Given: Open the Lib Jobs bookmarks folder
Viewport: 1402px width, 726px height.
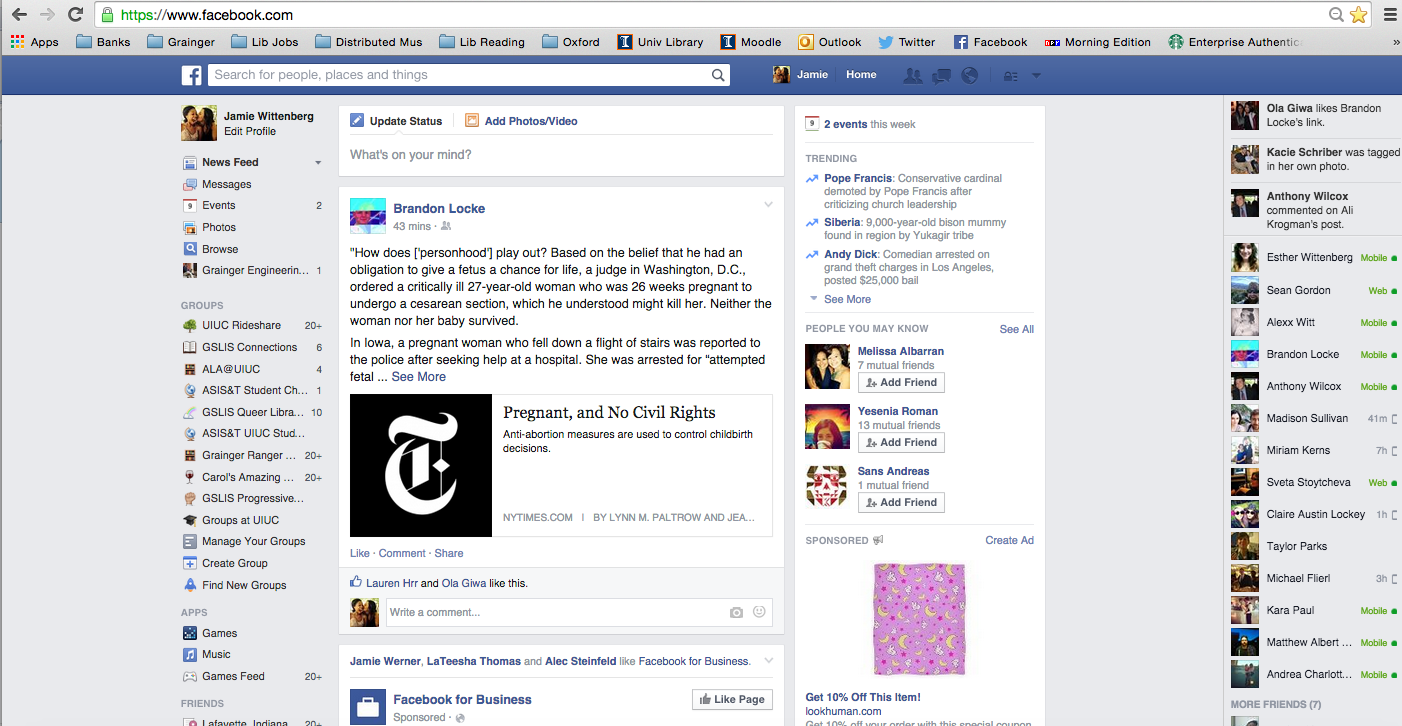Looking at the screenshot, I should (264, 42).
